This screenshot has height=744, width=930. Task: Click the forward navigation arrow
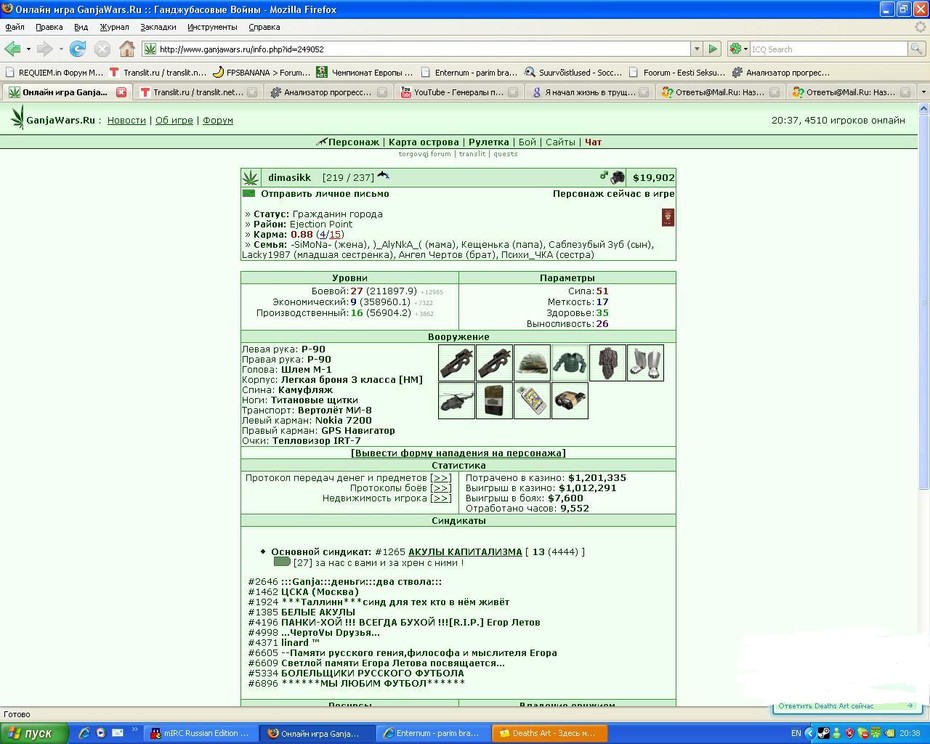(44, 49)
